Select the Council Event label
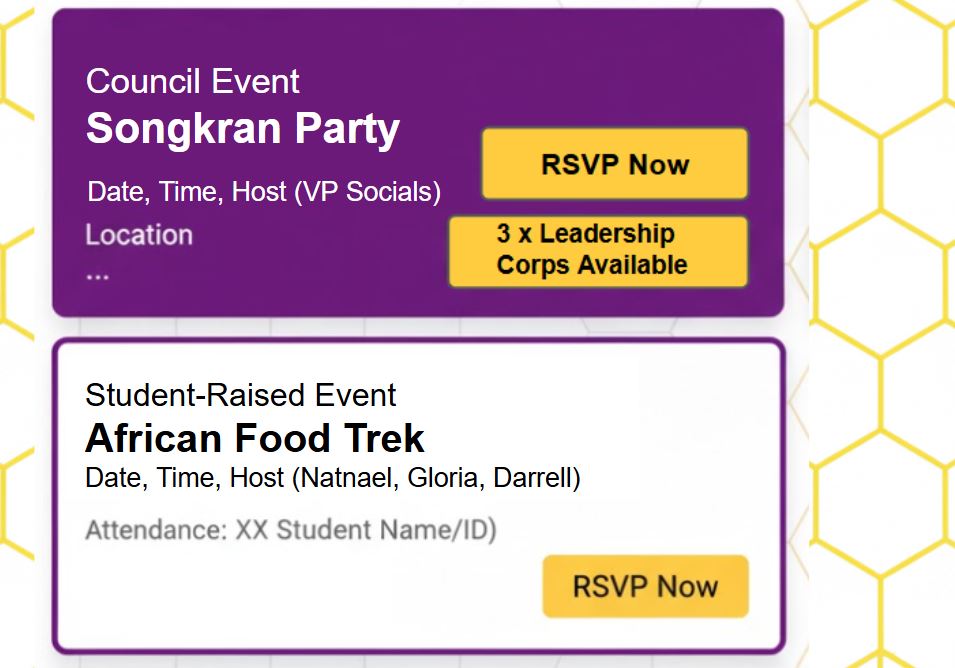 coord(193,82)
